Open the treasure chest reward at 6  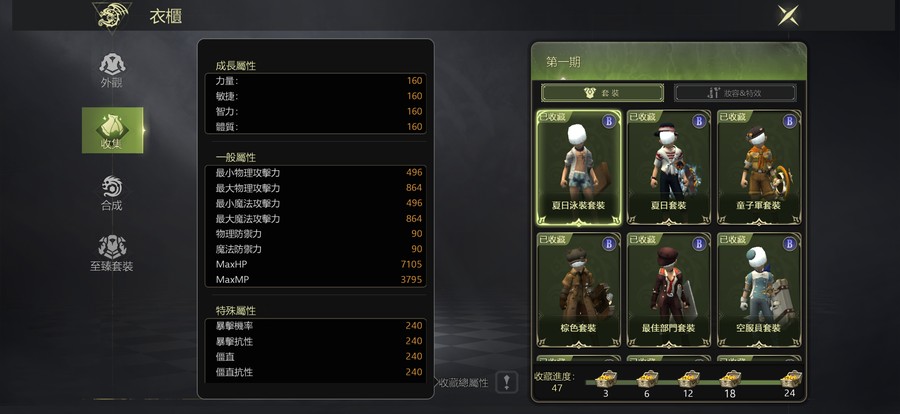(647, 379)
